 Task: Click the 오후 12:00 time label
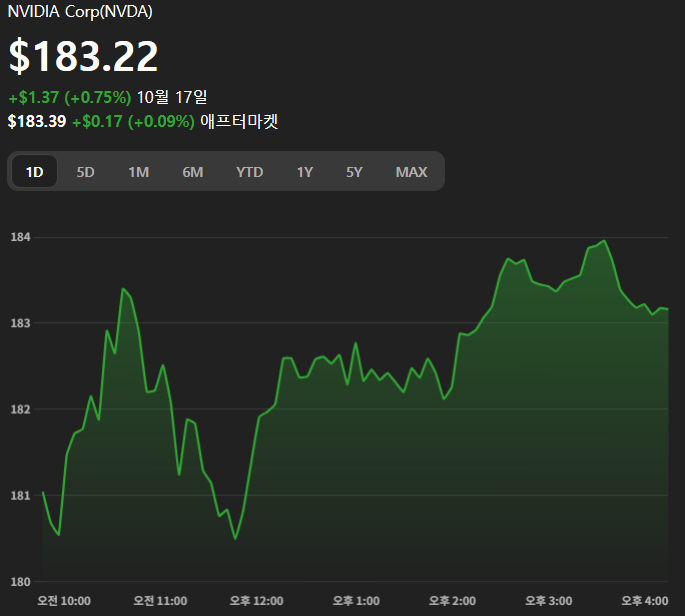(256, 601)
